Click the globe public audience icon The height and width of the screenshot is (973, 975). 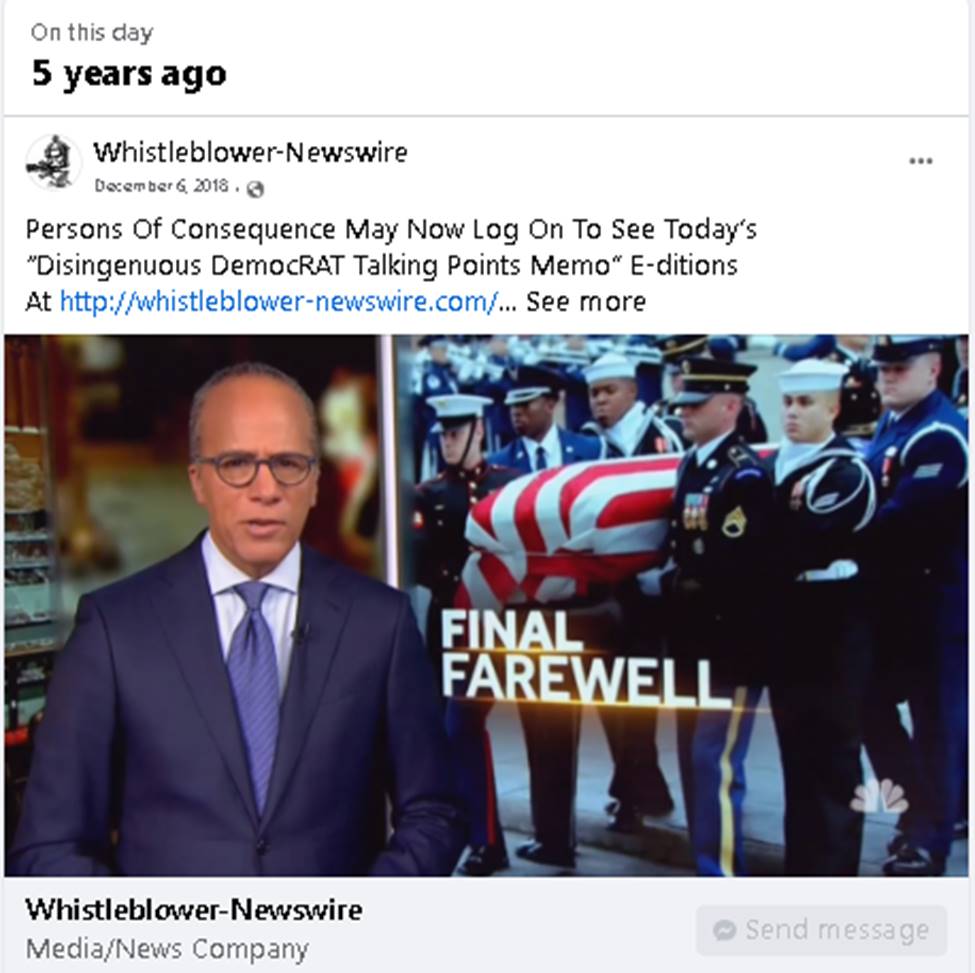click(x=256, y=189)
